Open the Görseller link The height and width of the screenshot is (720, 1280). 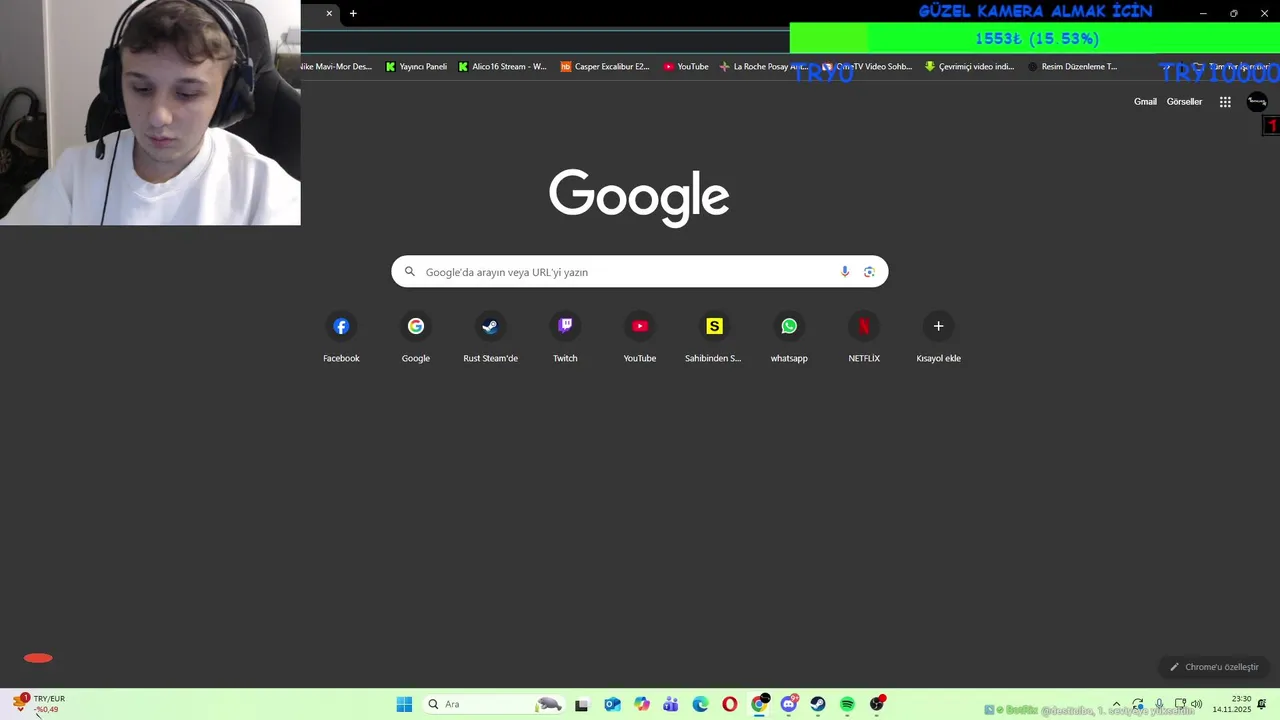pos(1184,102)
